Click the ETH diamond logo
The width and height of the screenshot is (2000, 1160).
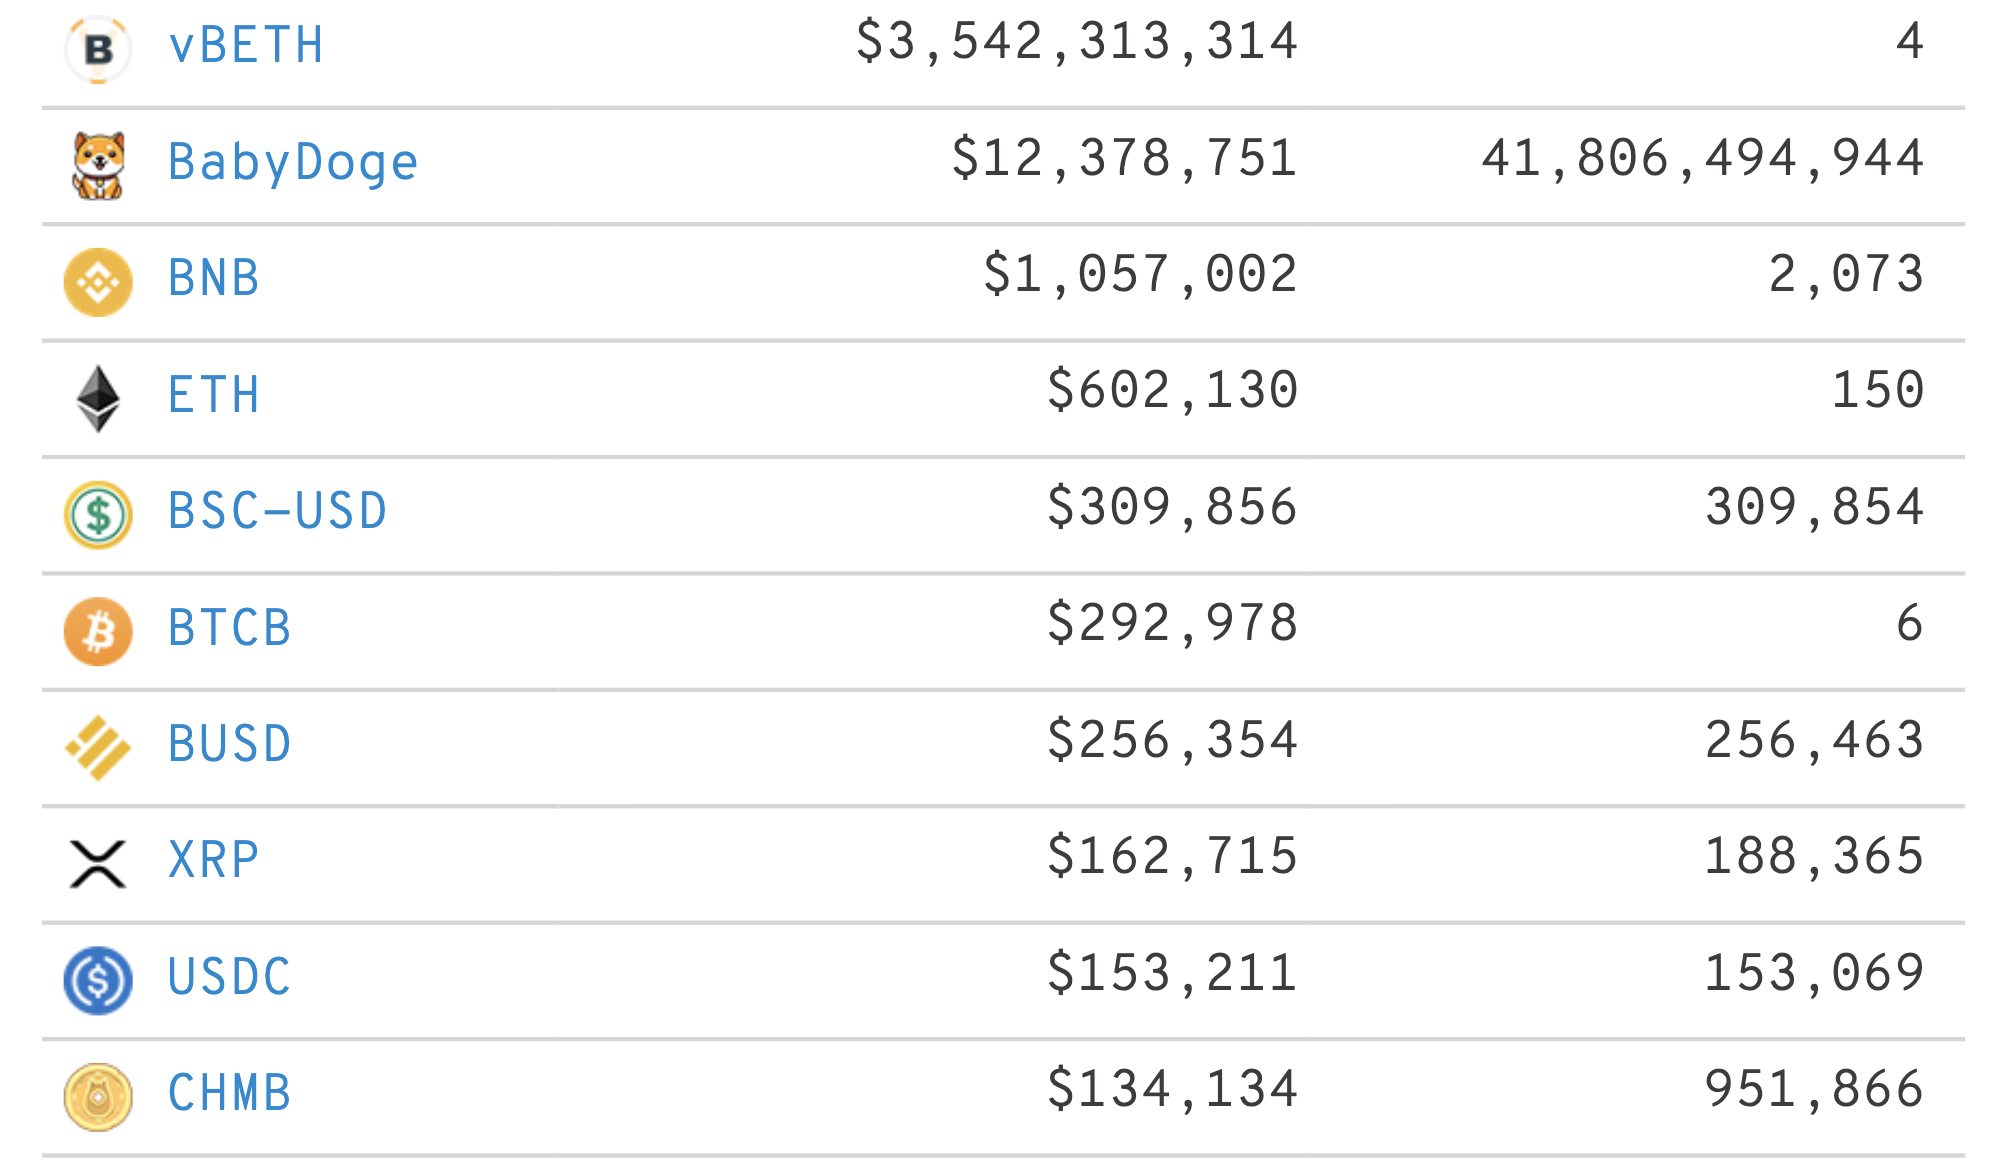(98, 398)
